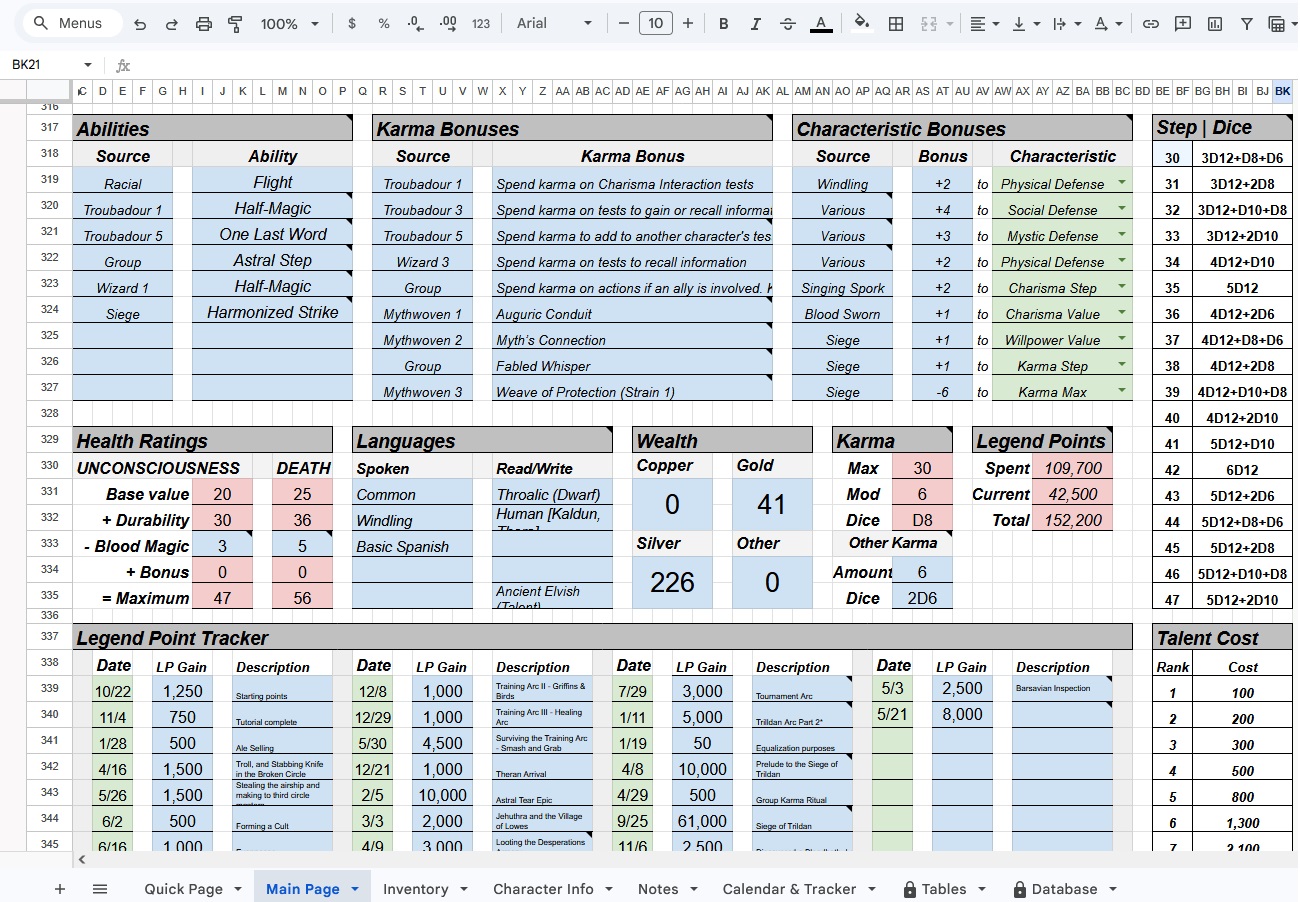Click the create filter funnel icon

(x=1247, y=23)
